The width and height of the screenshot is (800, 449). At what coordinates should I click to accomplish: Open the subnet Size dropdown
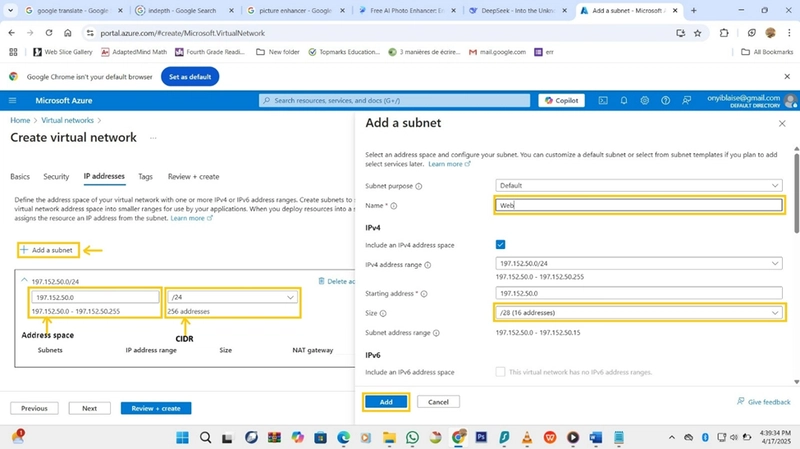639,313
